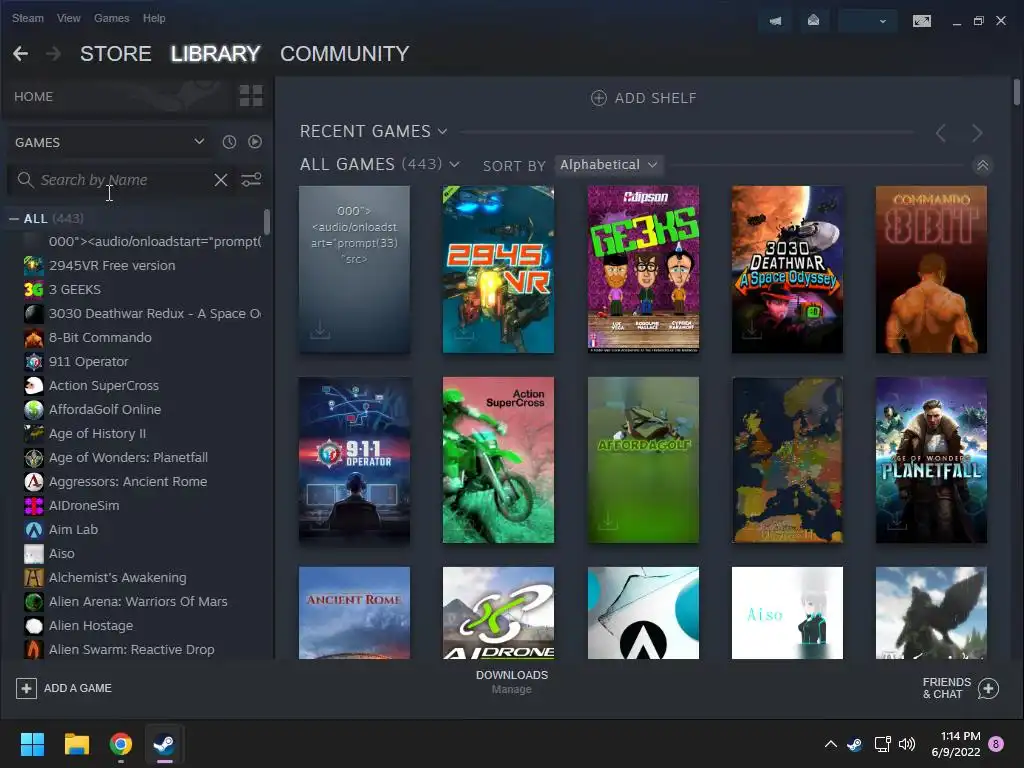The image size is (1024, 768).
Task: Toggle ready-to-play filter icon
Action: (255, 142)
